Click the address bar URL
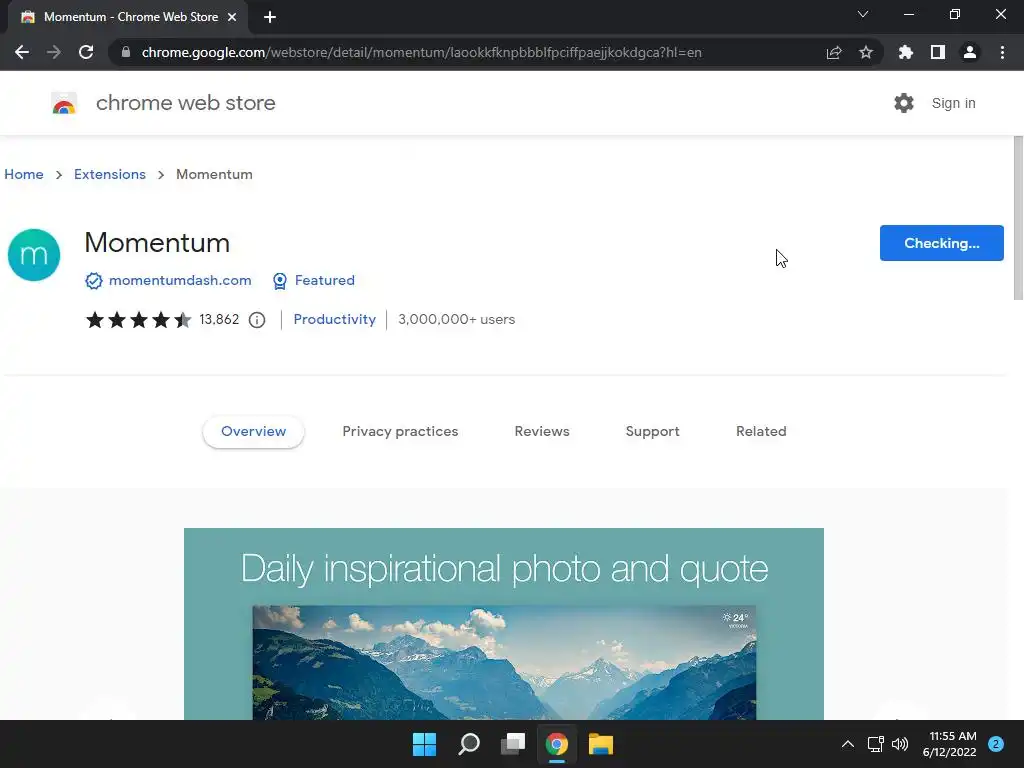Image resolution: width=1024 pixels, height=768 pixels. click(x=421, y=52)
